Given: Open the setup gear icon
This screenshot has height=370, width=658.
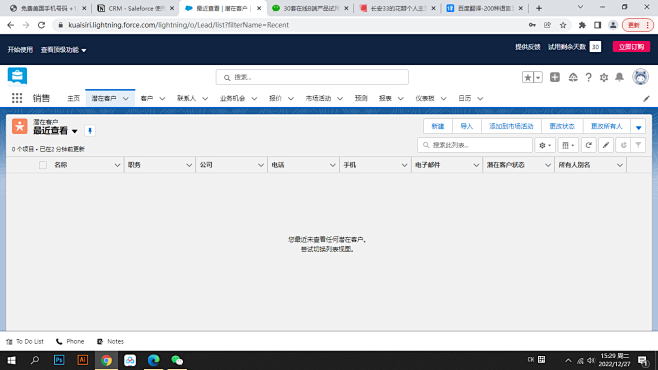Looking at the screenshot, I should (604, 77).
